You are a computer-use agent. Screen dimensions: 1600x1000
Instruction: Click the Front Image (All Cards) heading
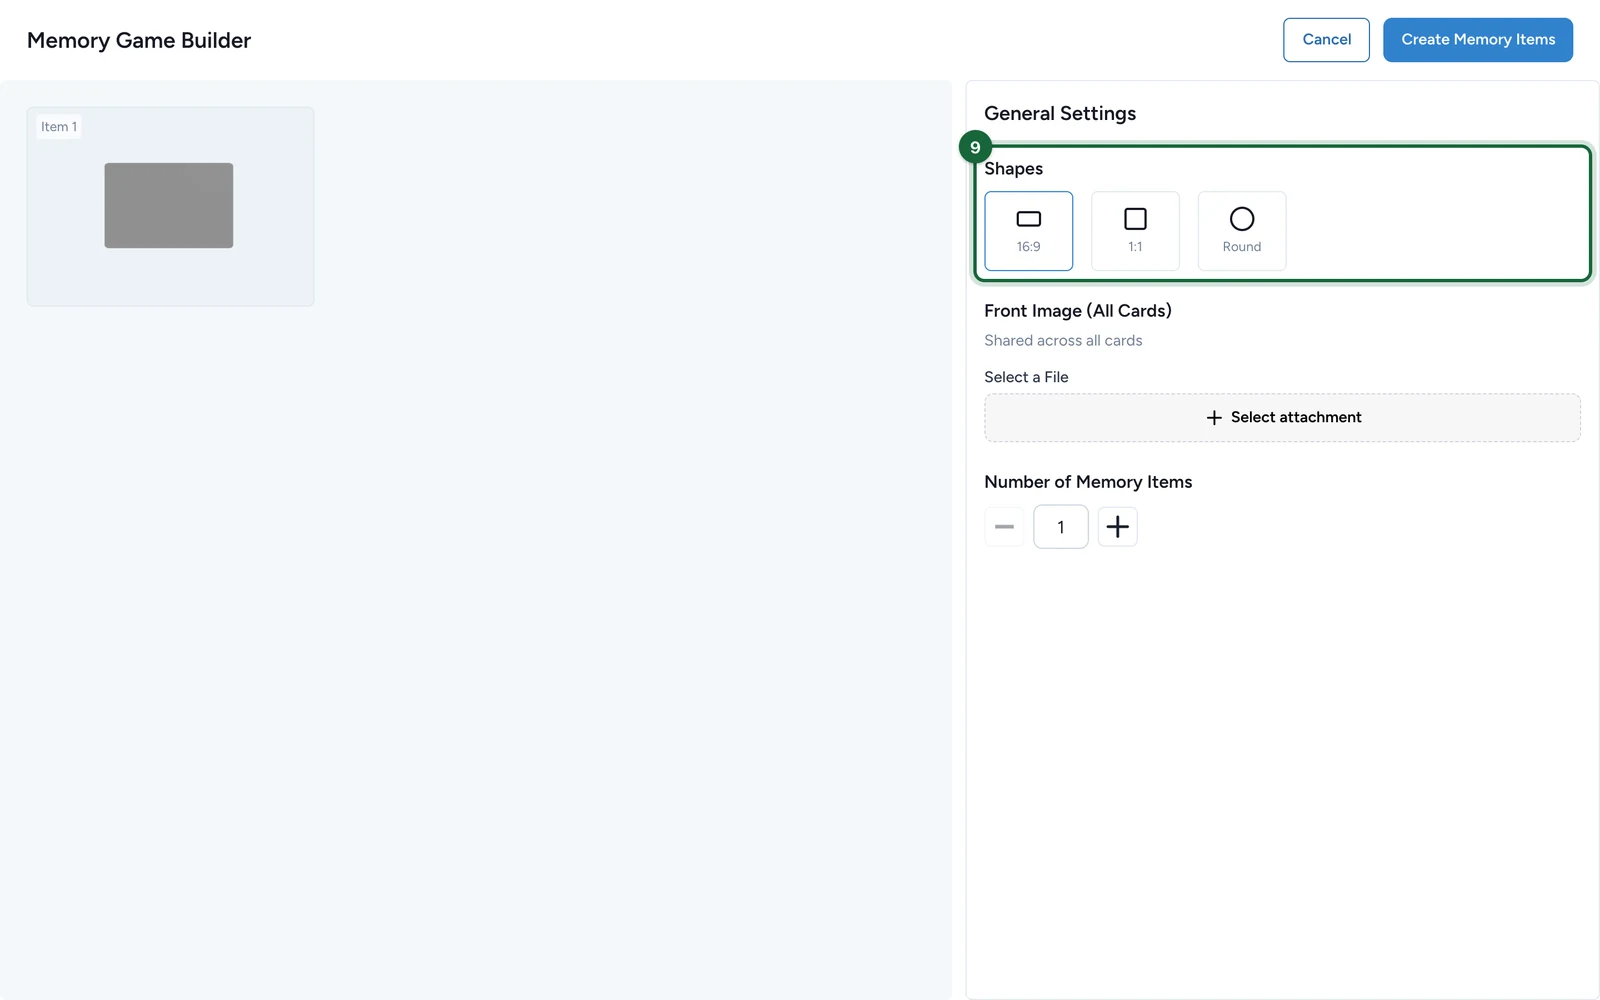coord(1078,311)
